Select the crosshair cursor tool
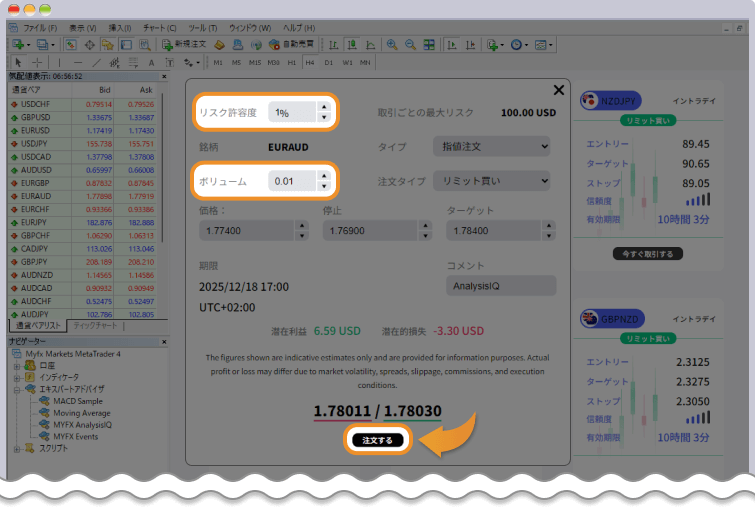 (37, 62)
